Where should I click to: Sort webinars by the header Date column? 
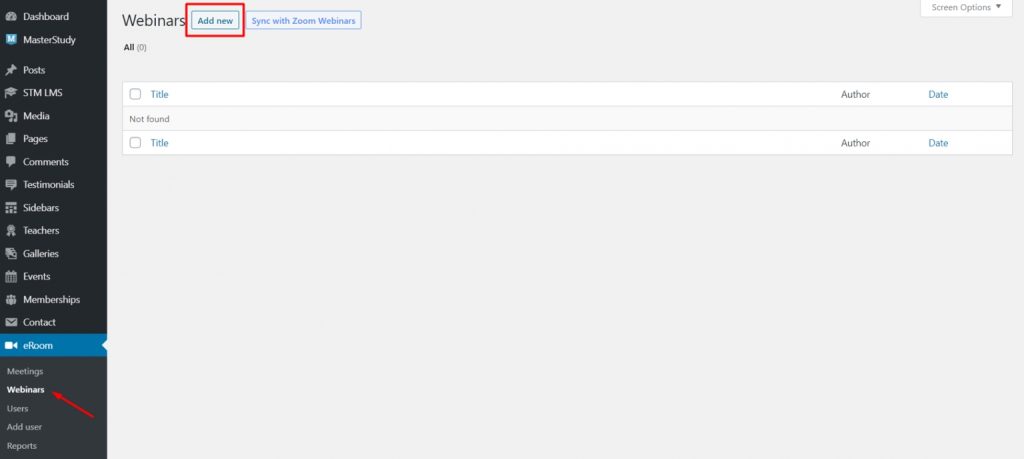tap(938, 94)
